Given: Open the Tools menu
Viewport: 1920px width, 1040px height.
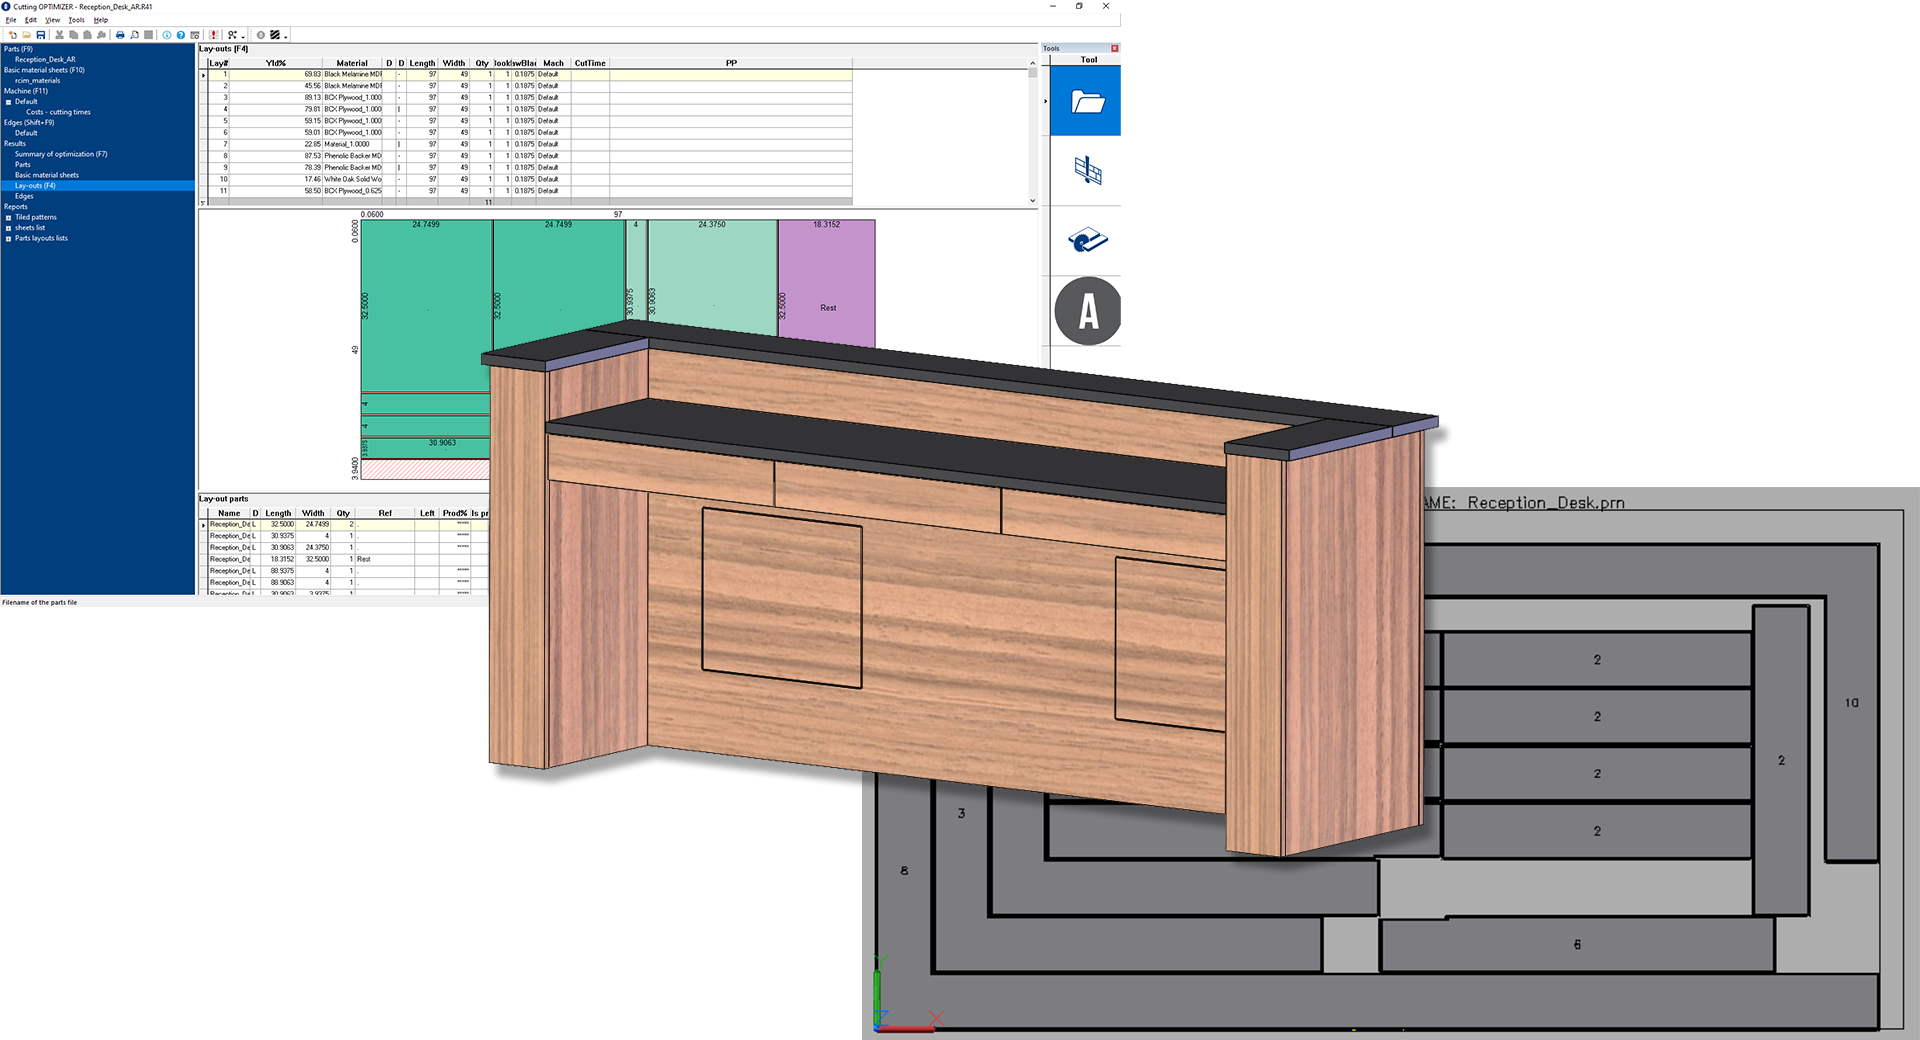Looking at the screenshot, I should 76,20.
